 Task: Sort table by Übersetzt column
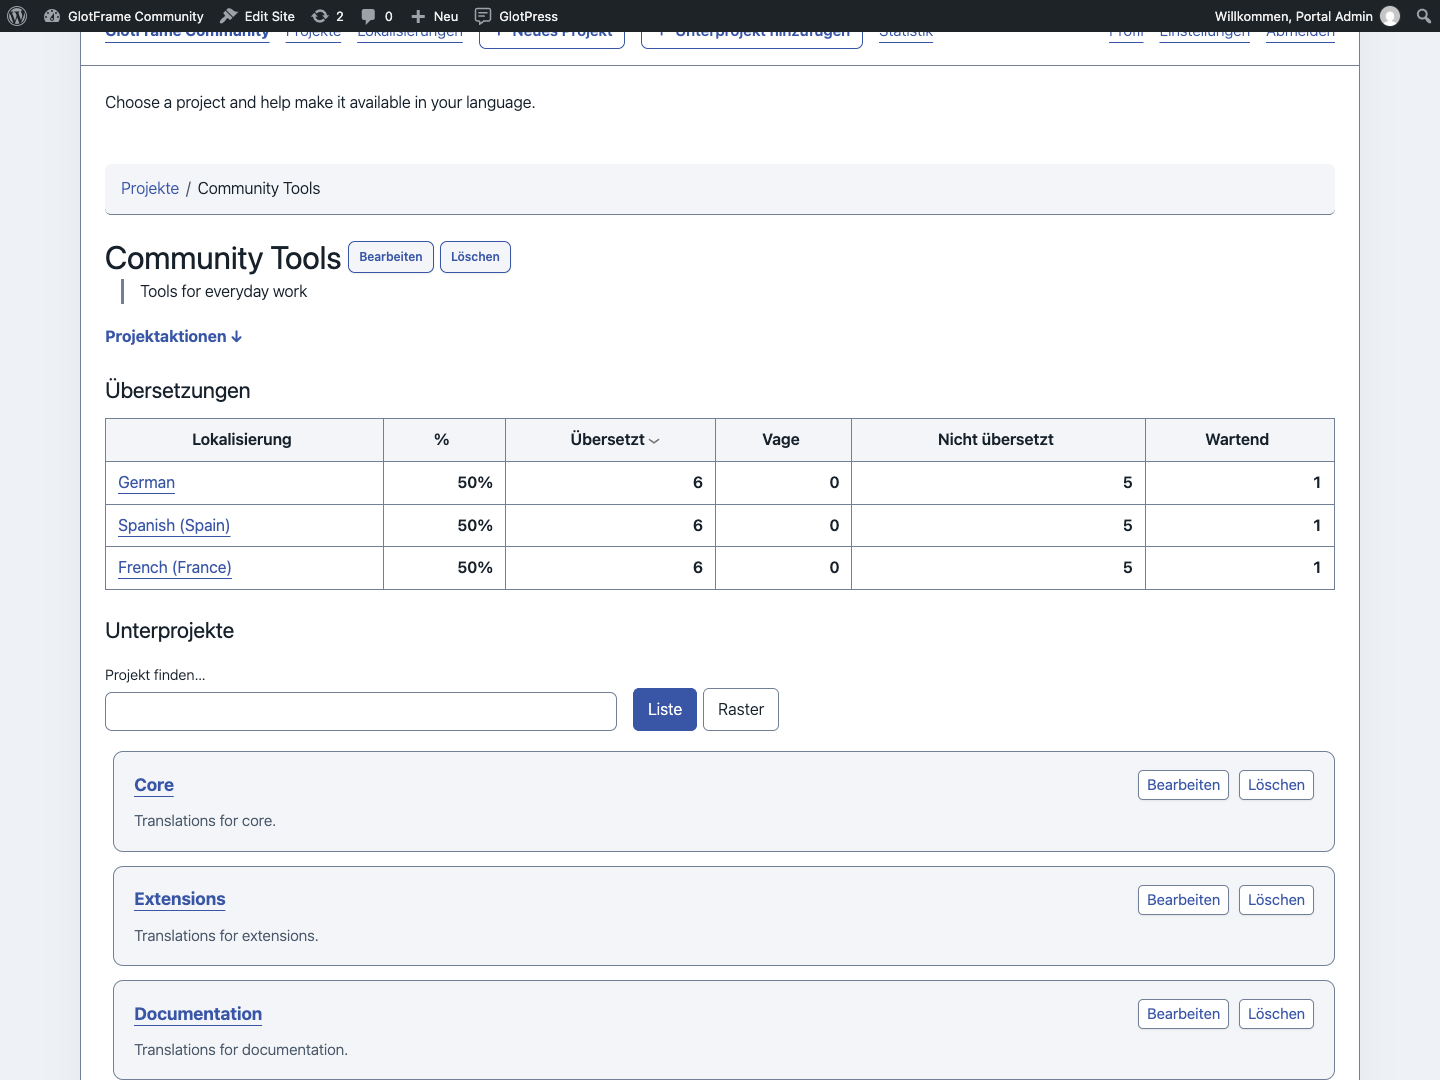[x=615, y=440]
